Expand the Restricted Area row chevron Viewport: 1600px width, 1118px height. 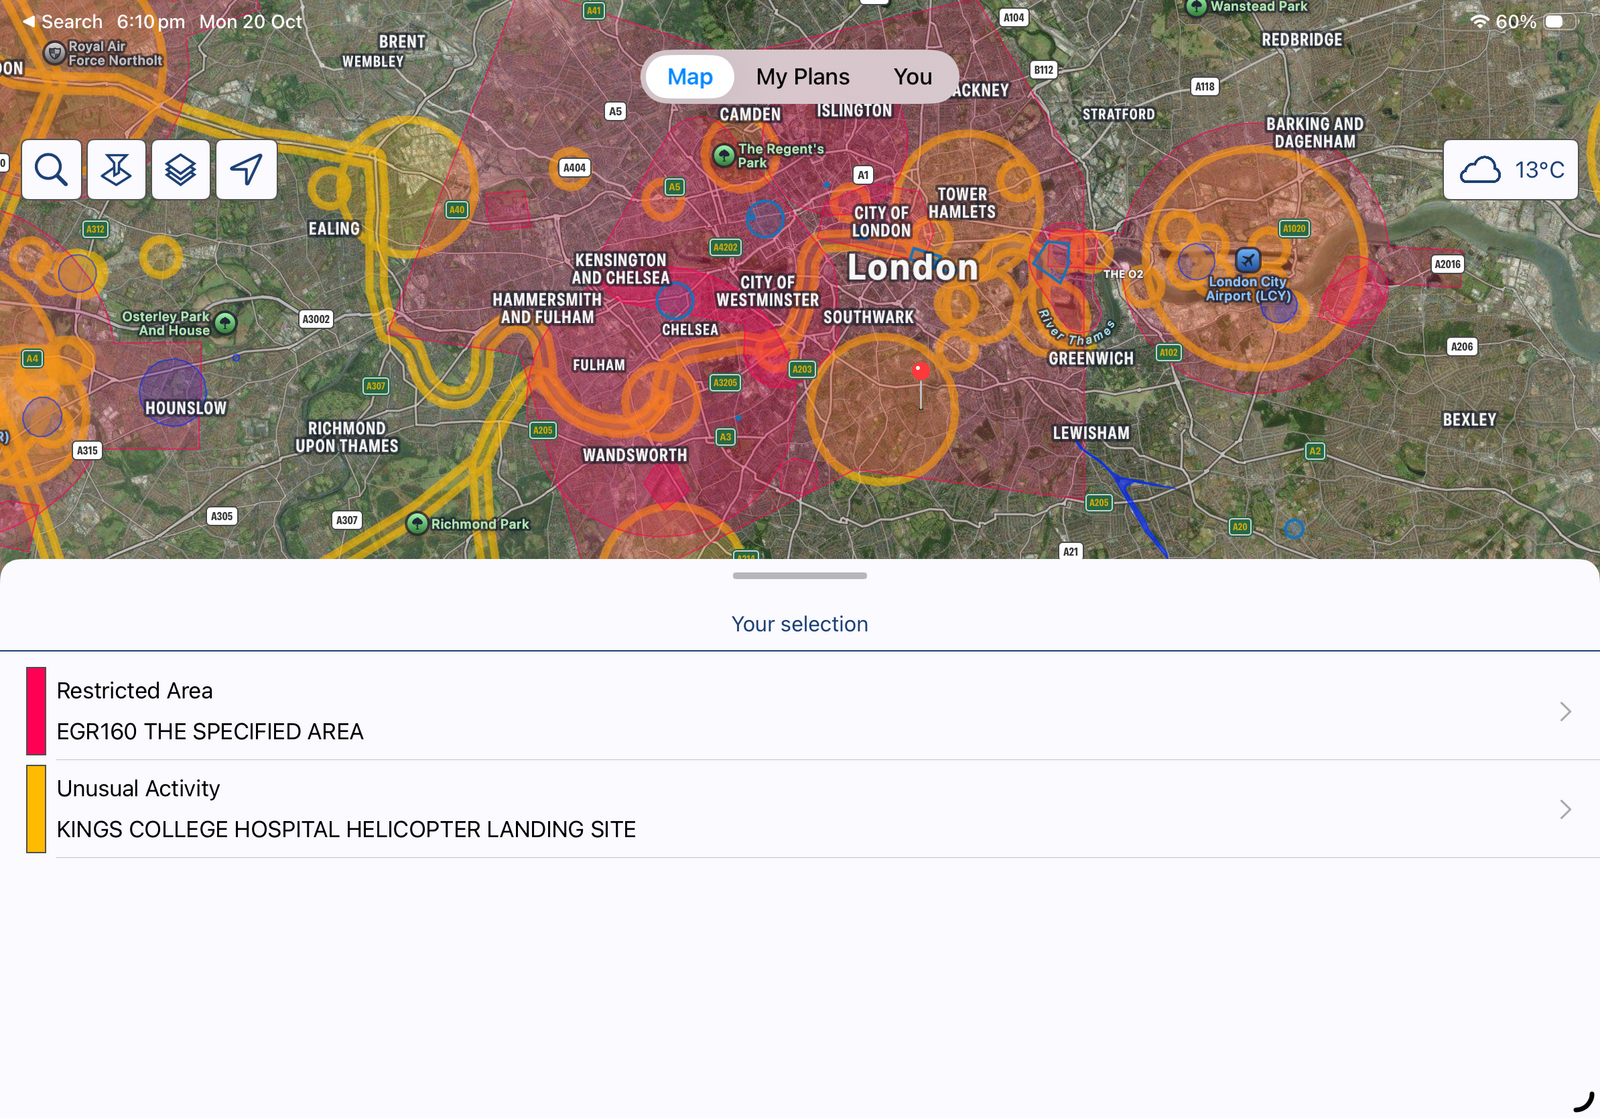click(x=1565, y=711)
